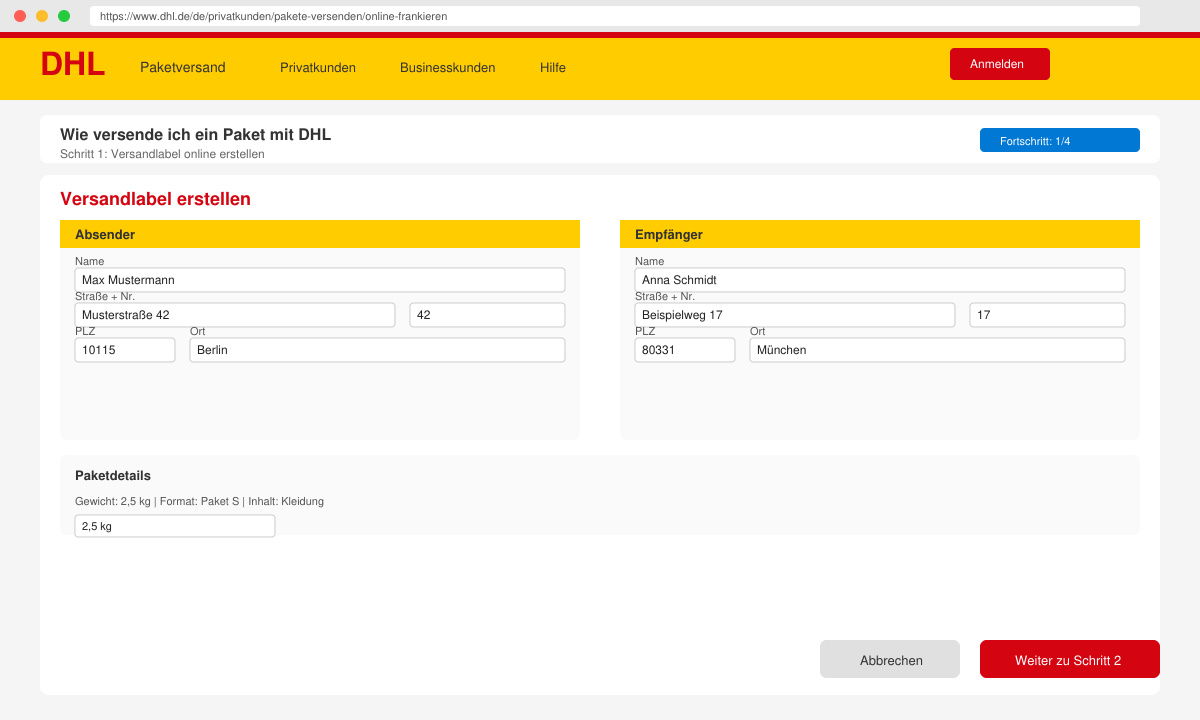
Task: Select the Empfänger house number field 17
Action: 1047,315
